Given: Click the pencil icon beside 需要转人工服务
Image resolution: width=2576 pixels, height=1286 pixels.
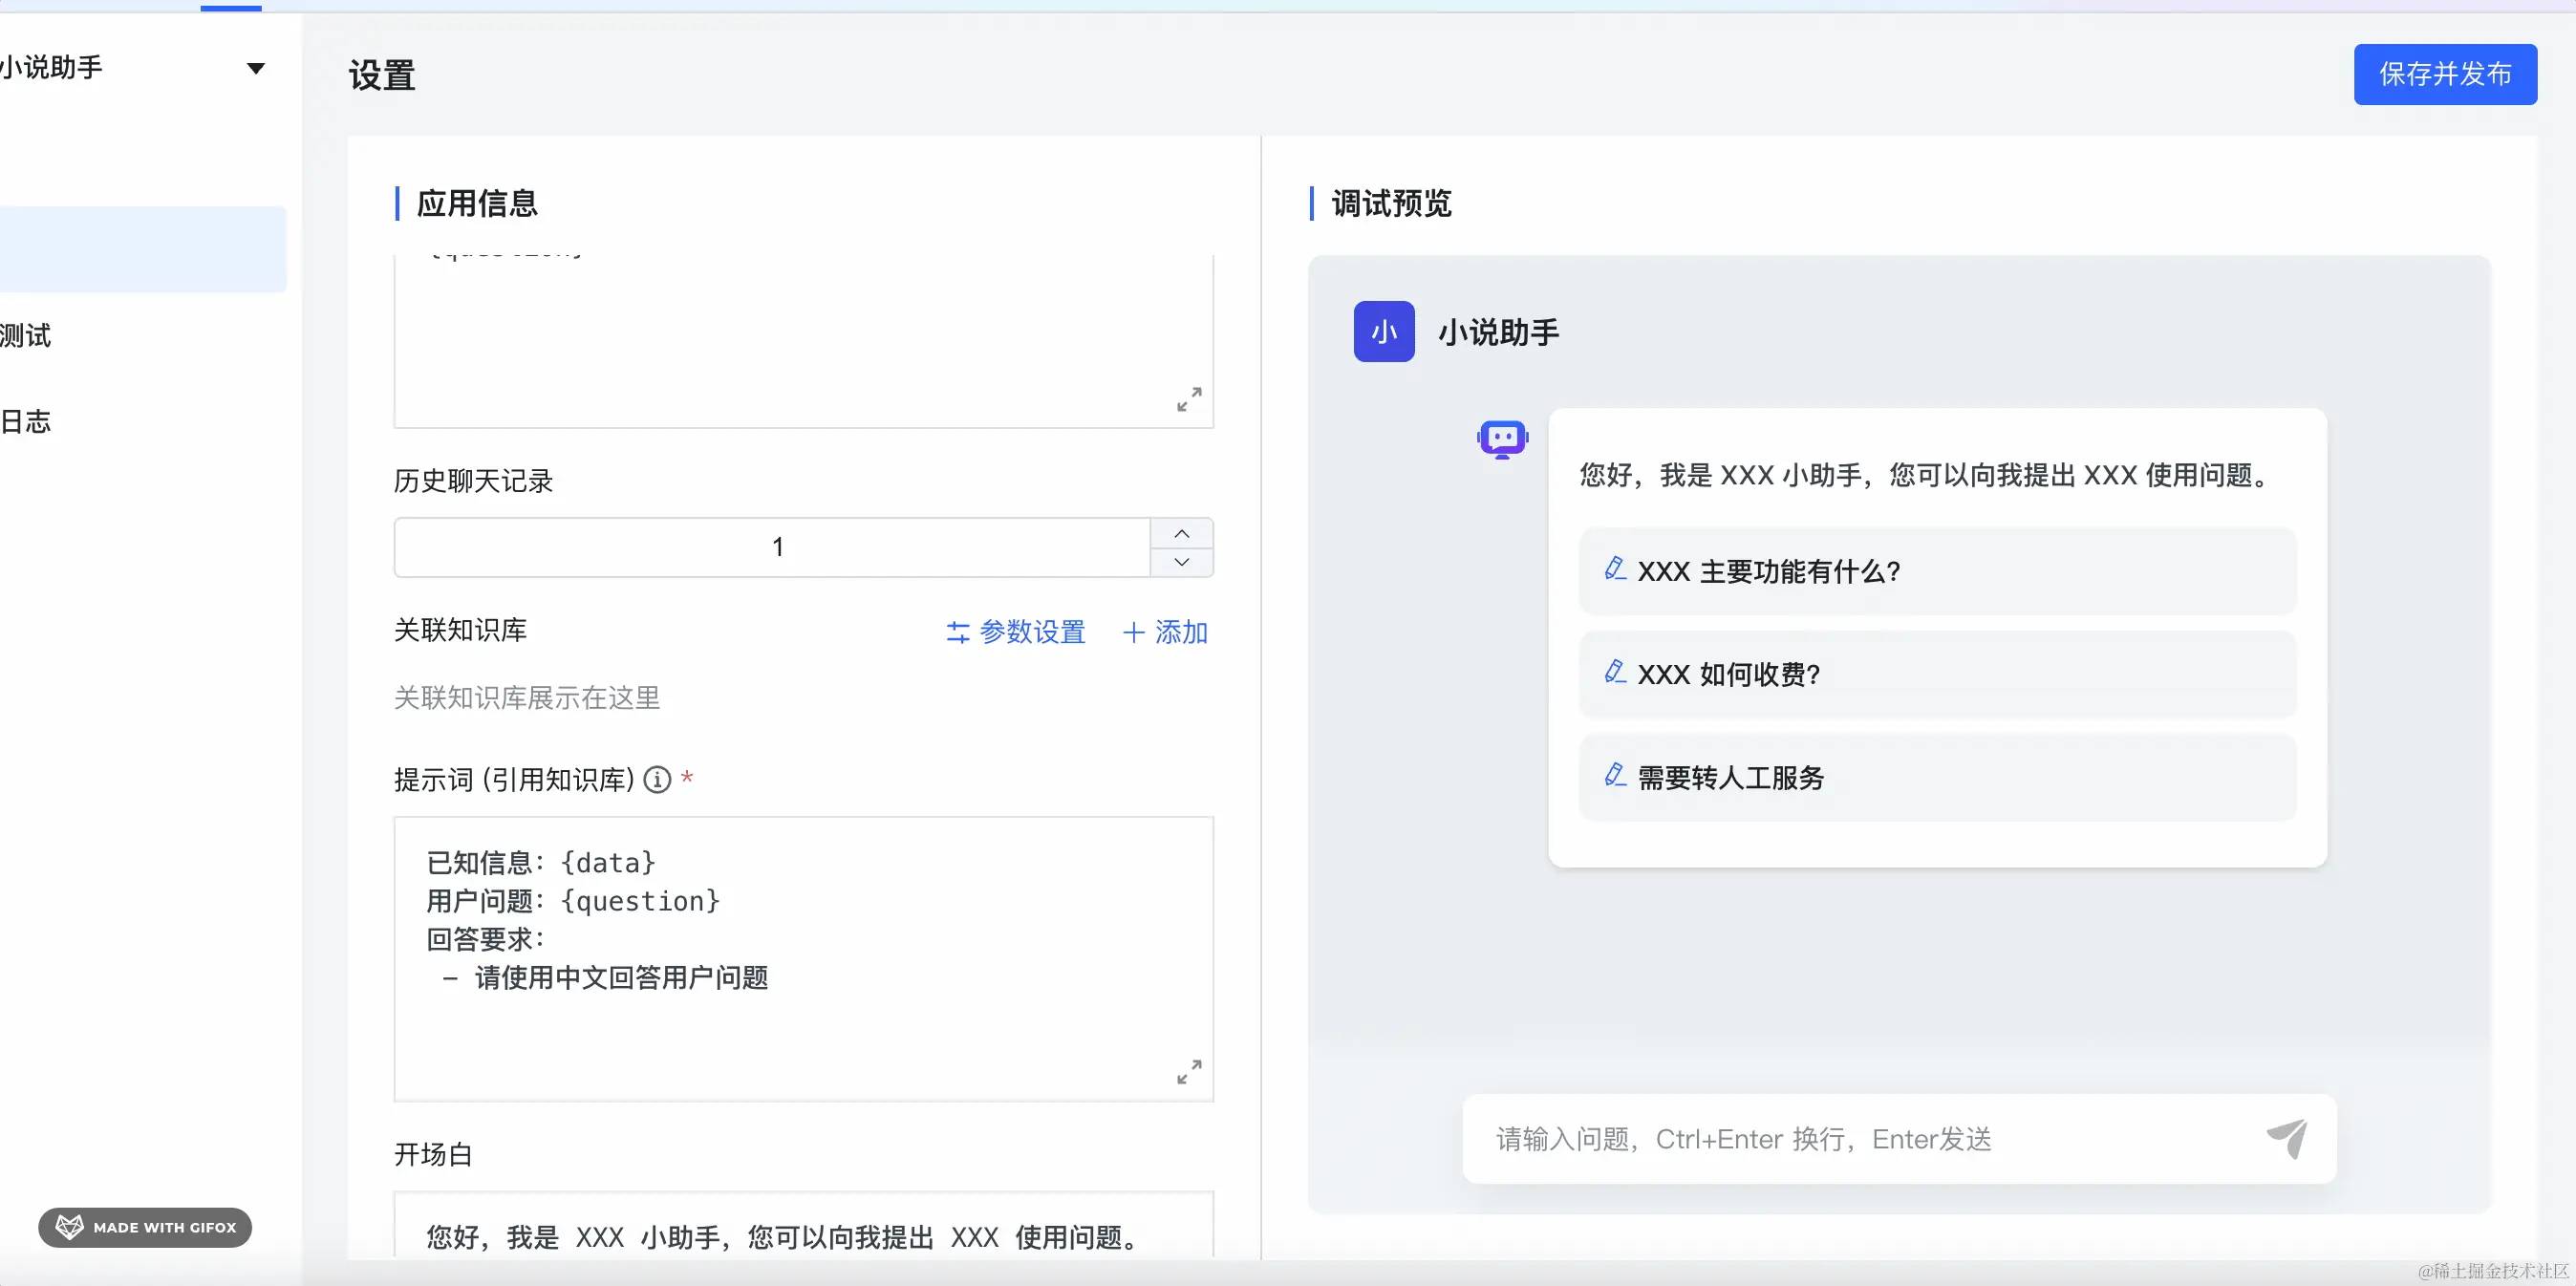Looking at the screenshot, I should tap(1614, 775).
